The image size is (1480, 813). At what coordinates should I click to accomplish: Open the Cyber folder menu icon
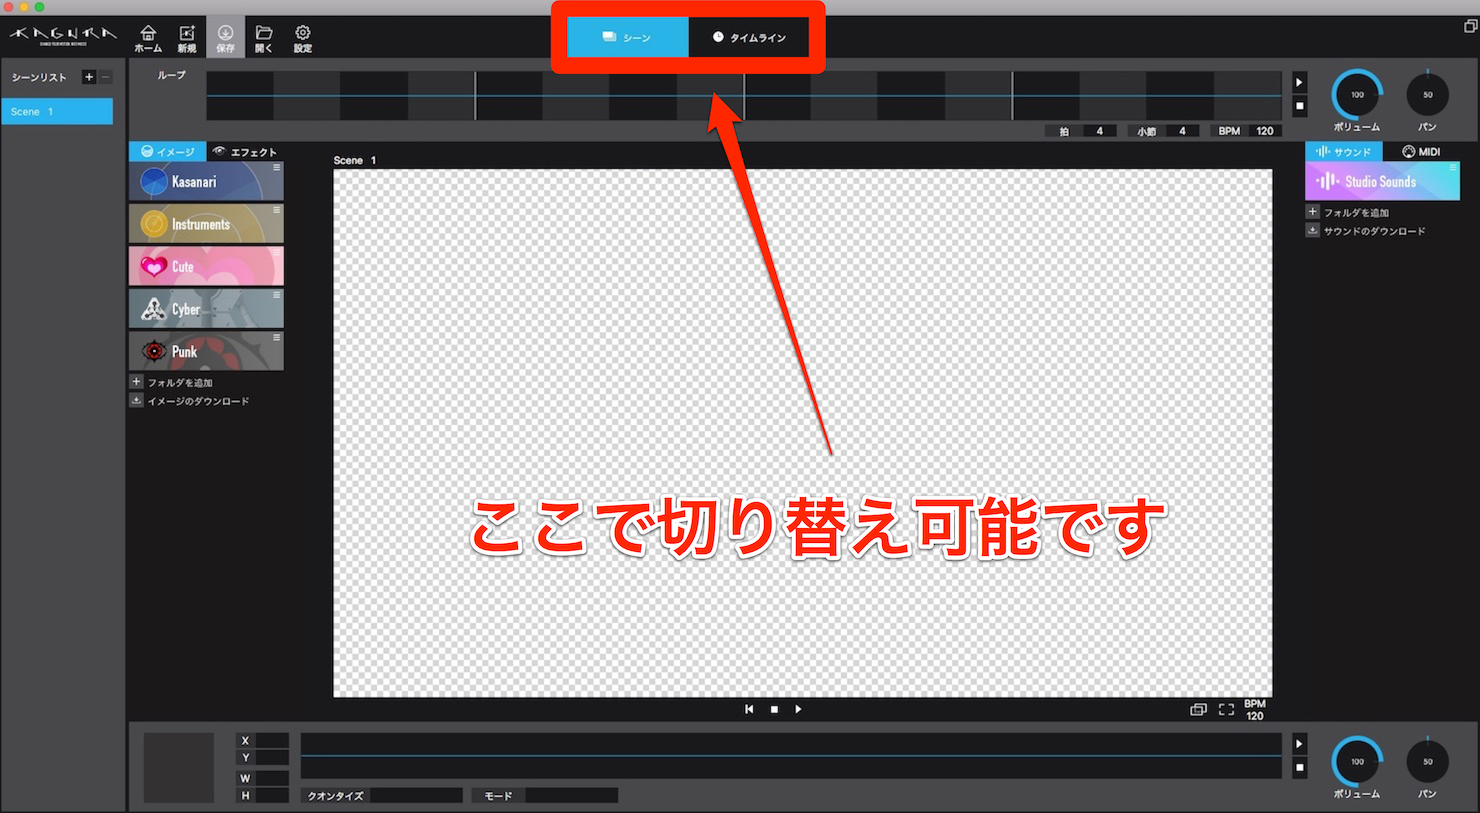[x=277, y=295]
